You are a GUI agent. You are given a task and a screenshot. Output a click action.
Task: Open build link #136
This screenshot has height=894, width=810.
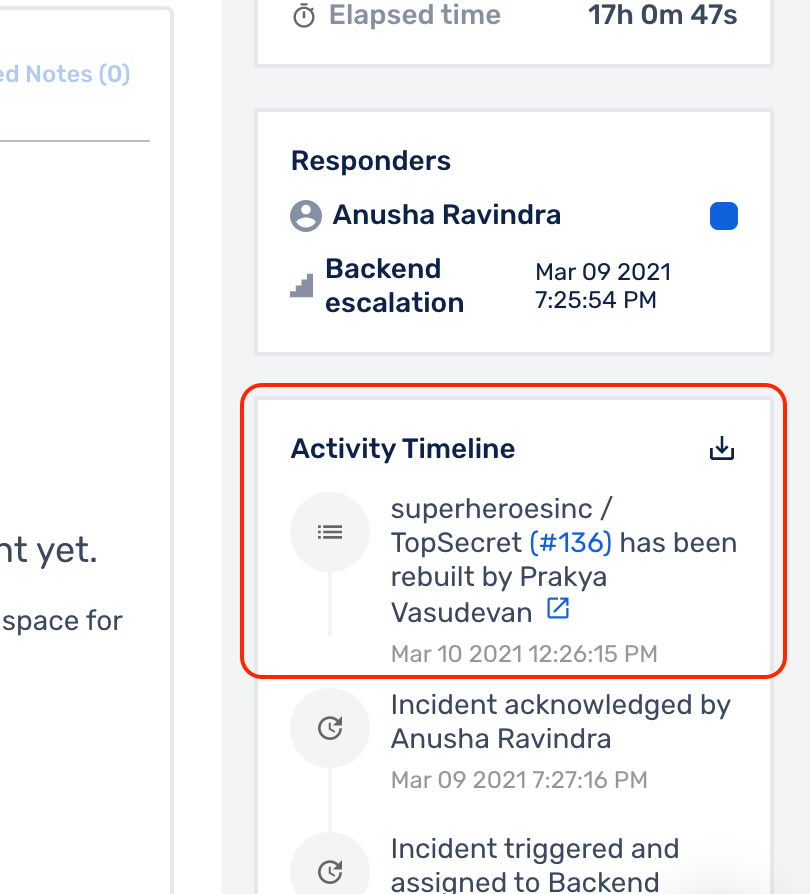(571, 542)
